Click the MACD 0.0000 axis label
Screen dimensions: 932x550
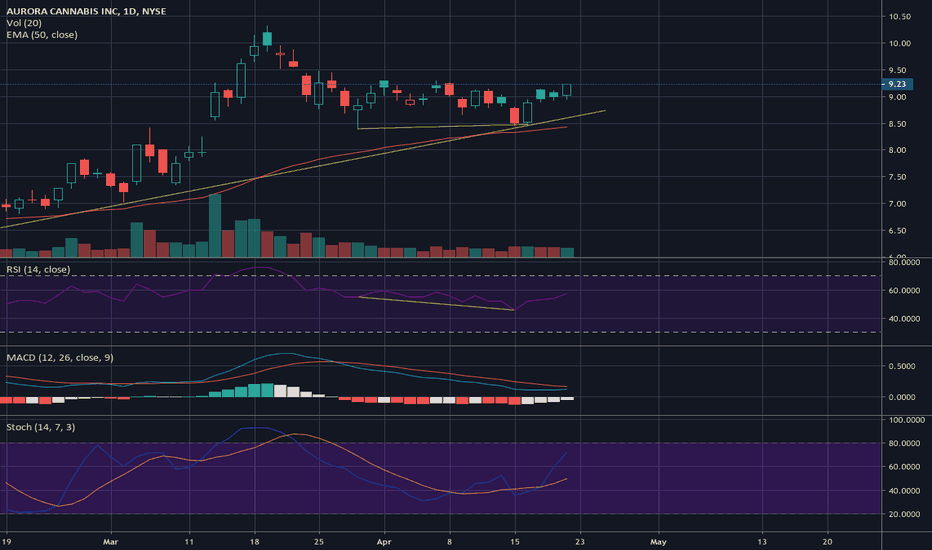tap(902, 397)
